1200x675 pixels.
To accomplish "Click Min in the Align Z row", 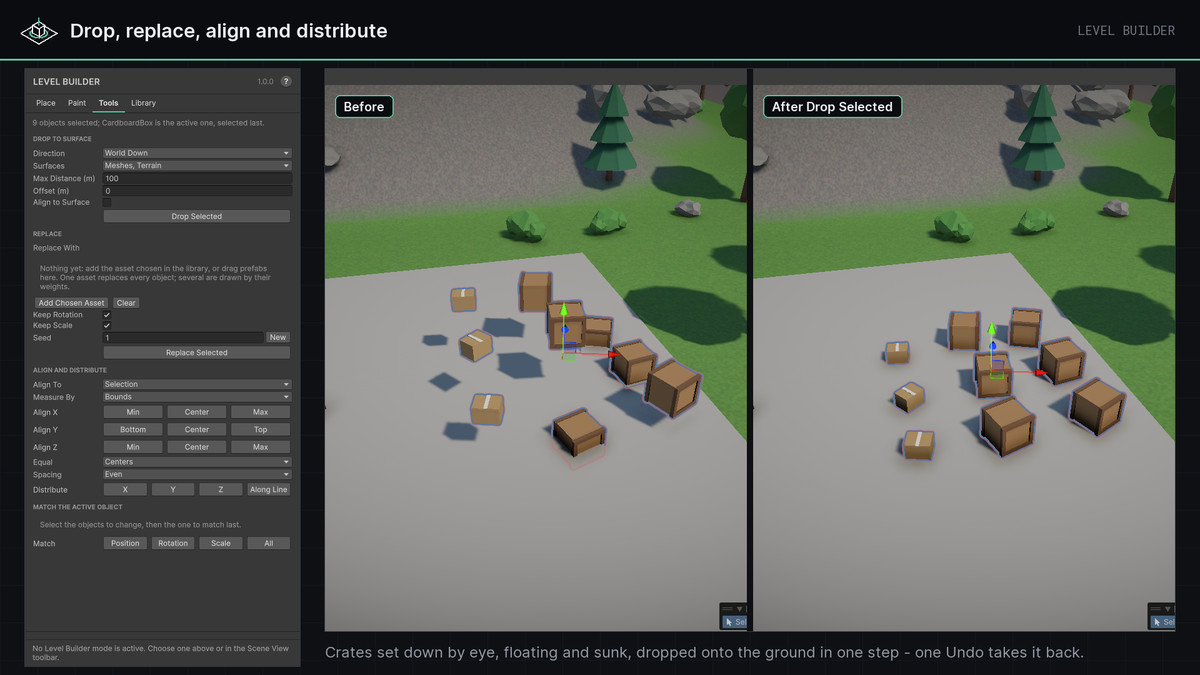I will pos(133,447).
